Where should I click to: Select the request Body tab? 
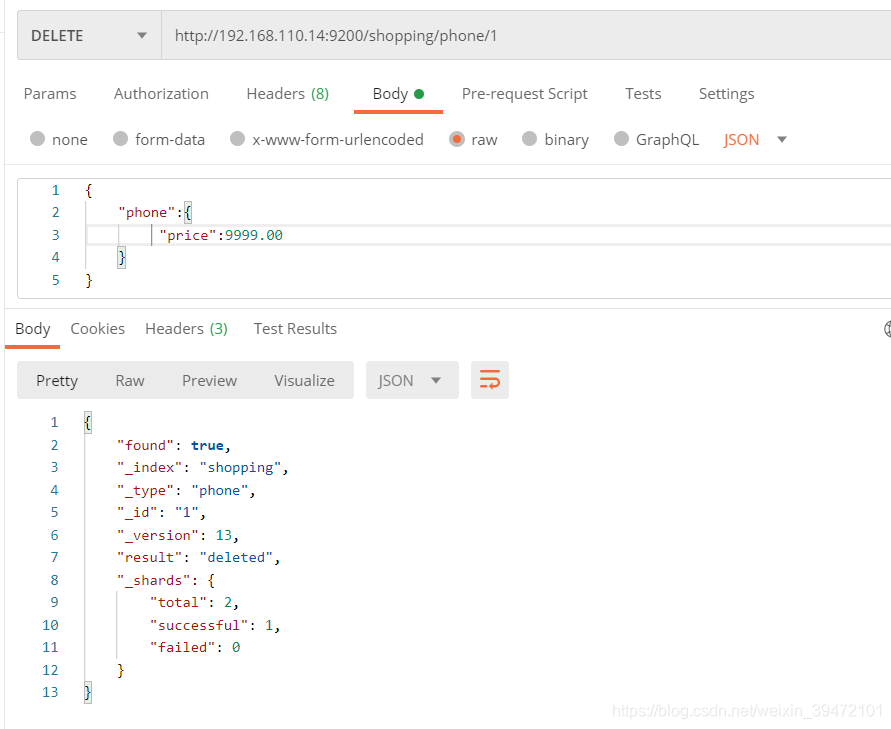pyautogui.click(x=398, y=94)
